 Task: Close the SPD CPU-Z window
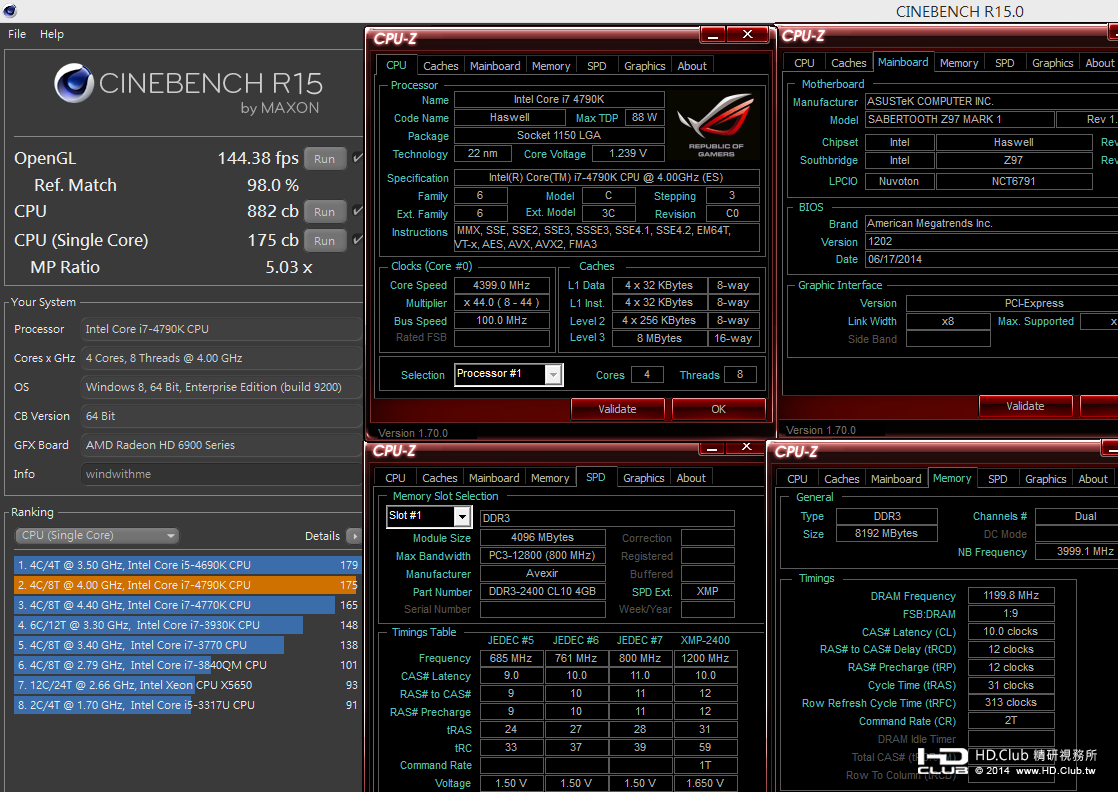pyautogui.click(x=747, y=448)
